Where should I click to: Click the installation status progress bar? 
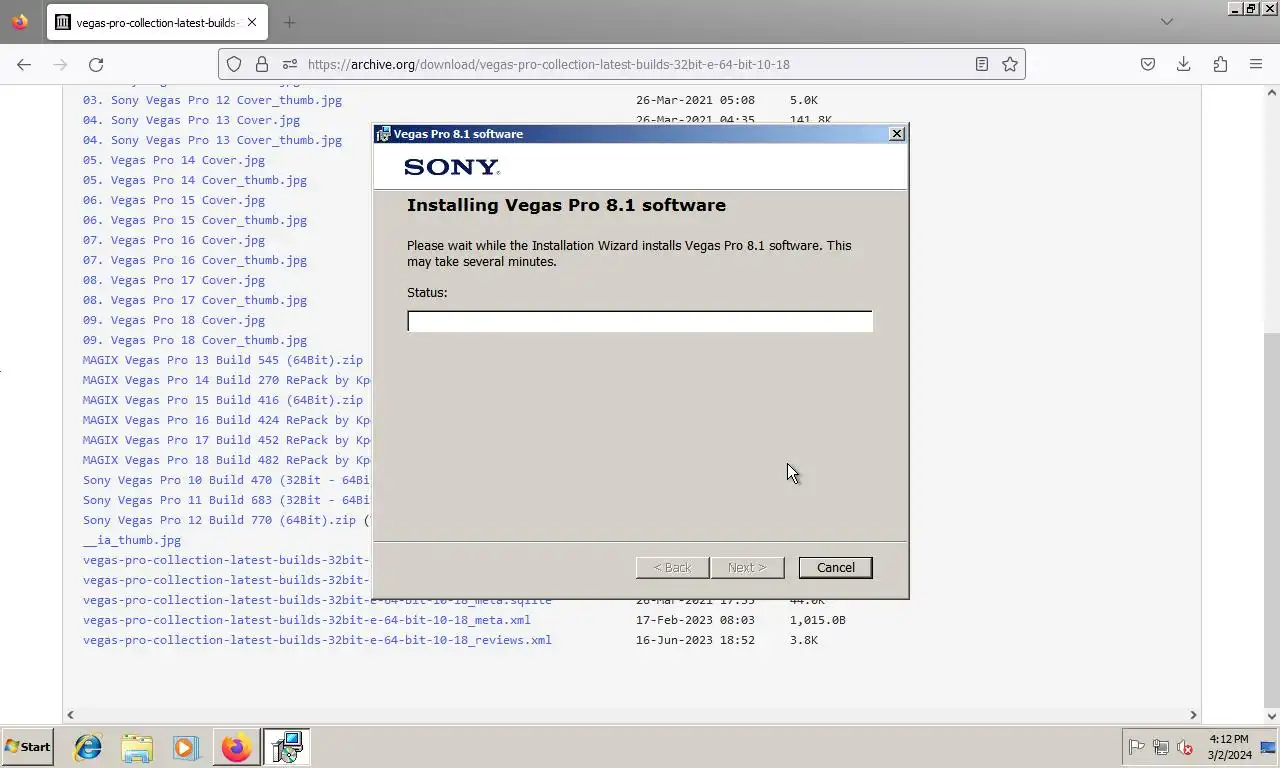click(640, 321)
